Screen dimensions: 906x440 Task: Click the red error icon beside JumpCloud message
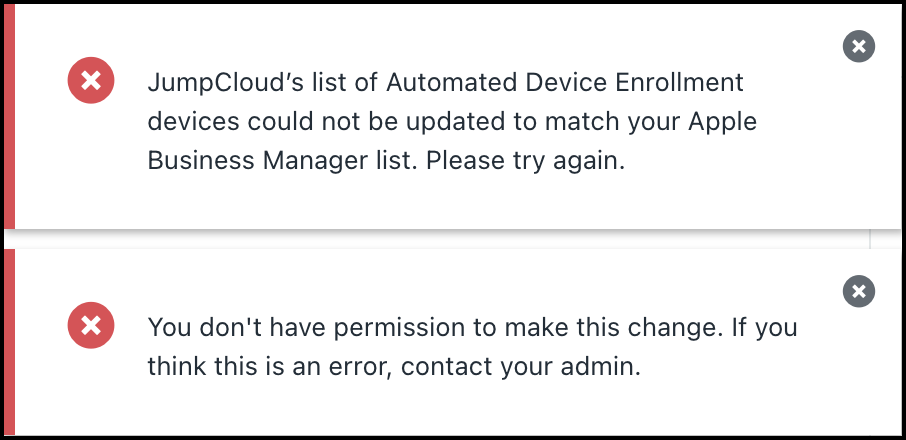coord(91,81)
